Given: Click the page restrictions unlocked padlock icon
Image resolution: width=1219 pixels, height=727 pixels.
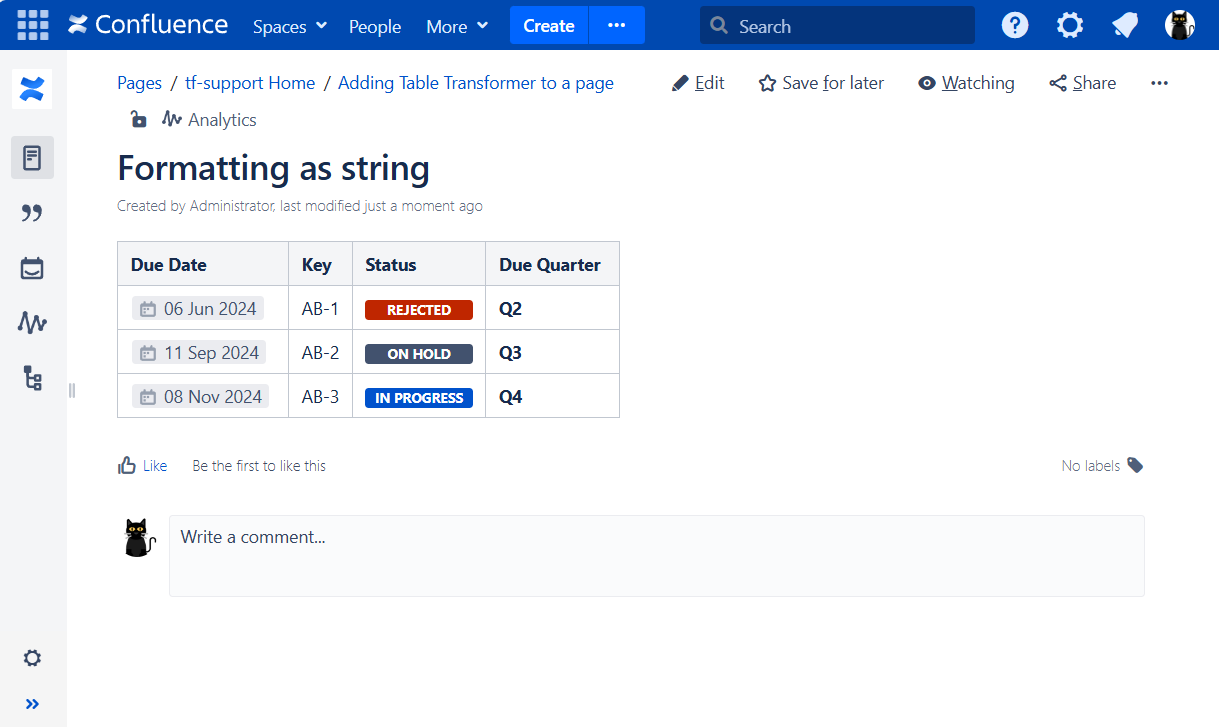Looking at the screenshot, I should (x=138, y=120).
